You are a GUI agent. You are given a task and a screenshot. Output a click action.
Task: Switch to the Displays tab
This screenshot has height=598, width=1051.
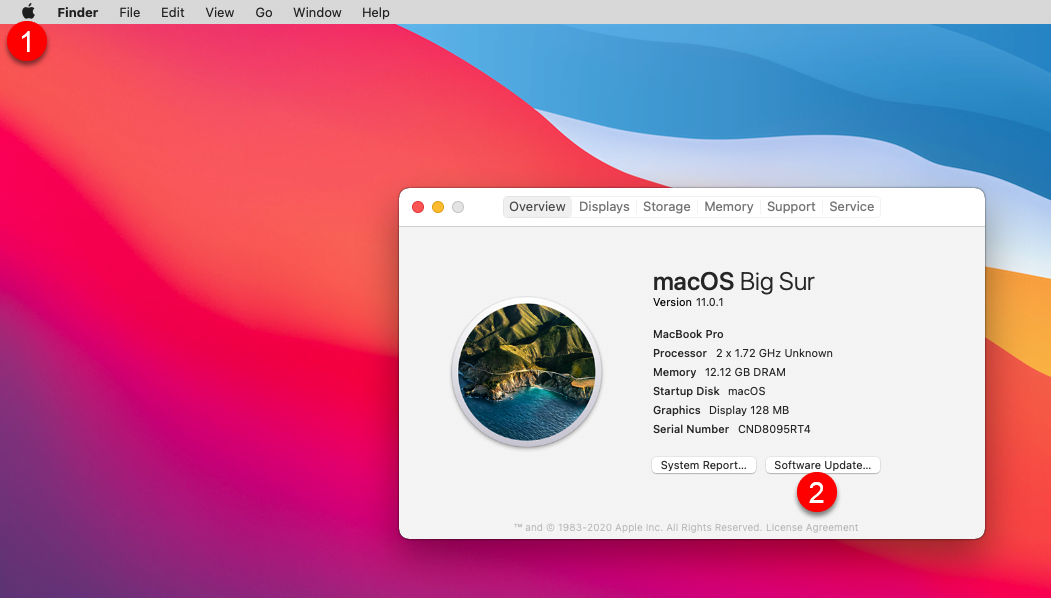tap(604, 206)
